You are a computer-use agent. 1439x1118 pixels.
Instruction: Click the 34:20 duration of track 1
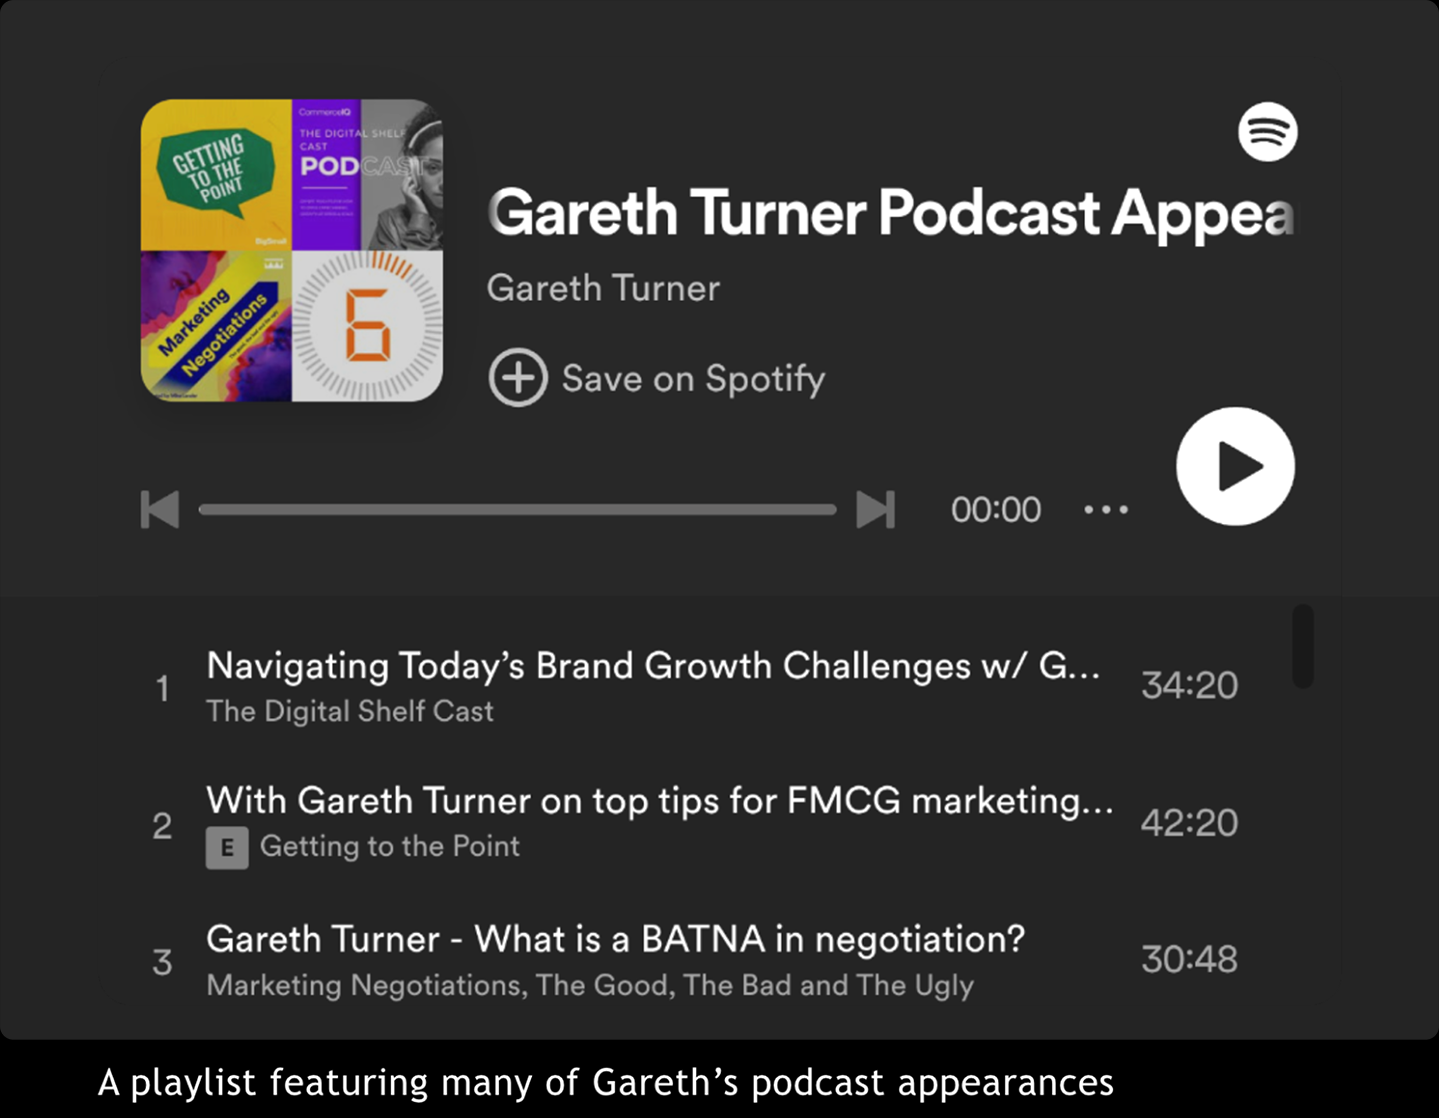point(1190,685)
